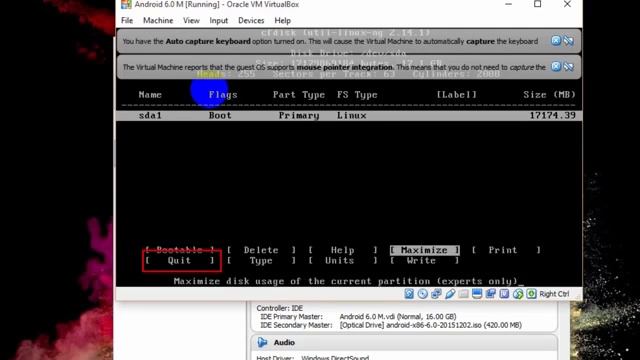Open the Machine menu
Viewport: 640px width, 360px height.
(x=158, y=20)
